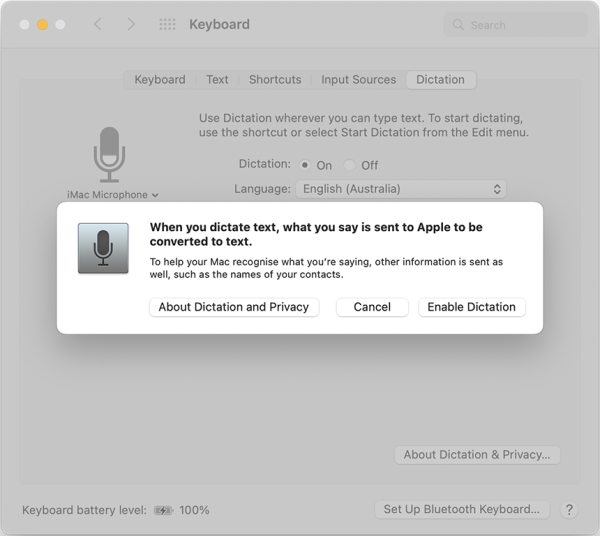This screenshot has width=600, height=536.
Task: Click the Keyboard window title
Action: (x=219, y=24)
